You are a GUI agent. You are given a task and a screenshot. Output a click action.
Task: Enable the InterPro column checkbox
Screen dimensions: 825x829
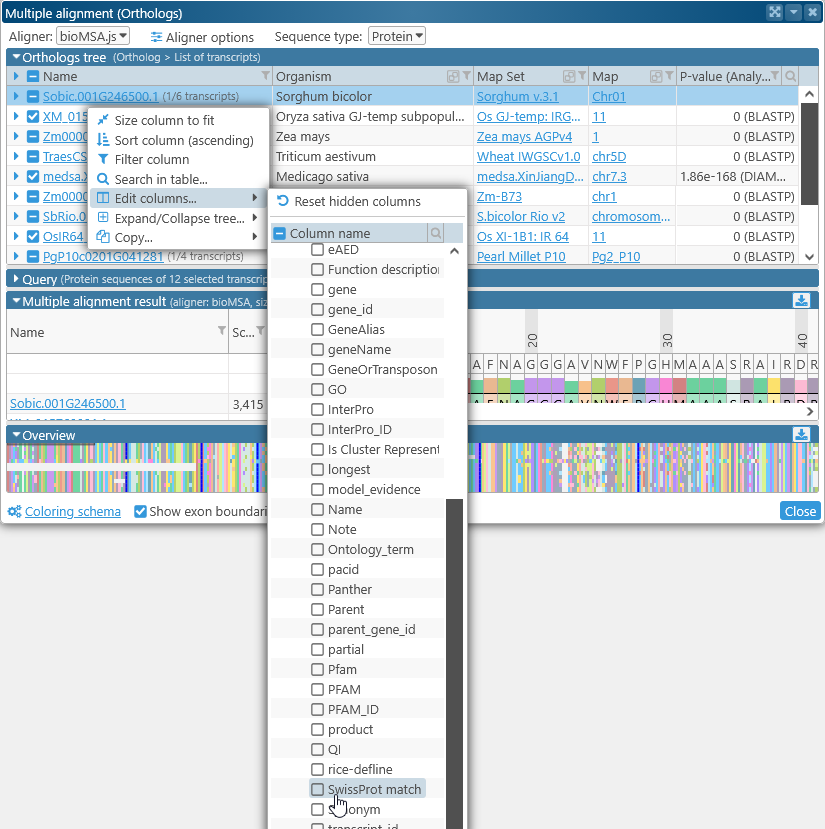coord(317,409)
